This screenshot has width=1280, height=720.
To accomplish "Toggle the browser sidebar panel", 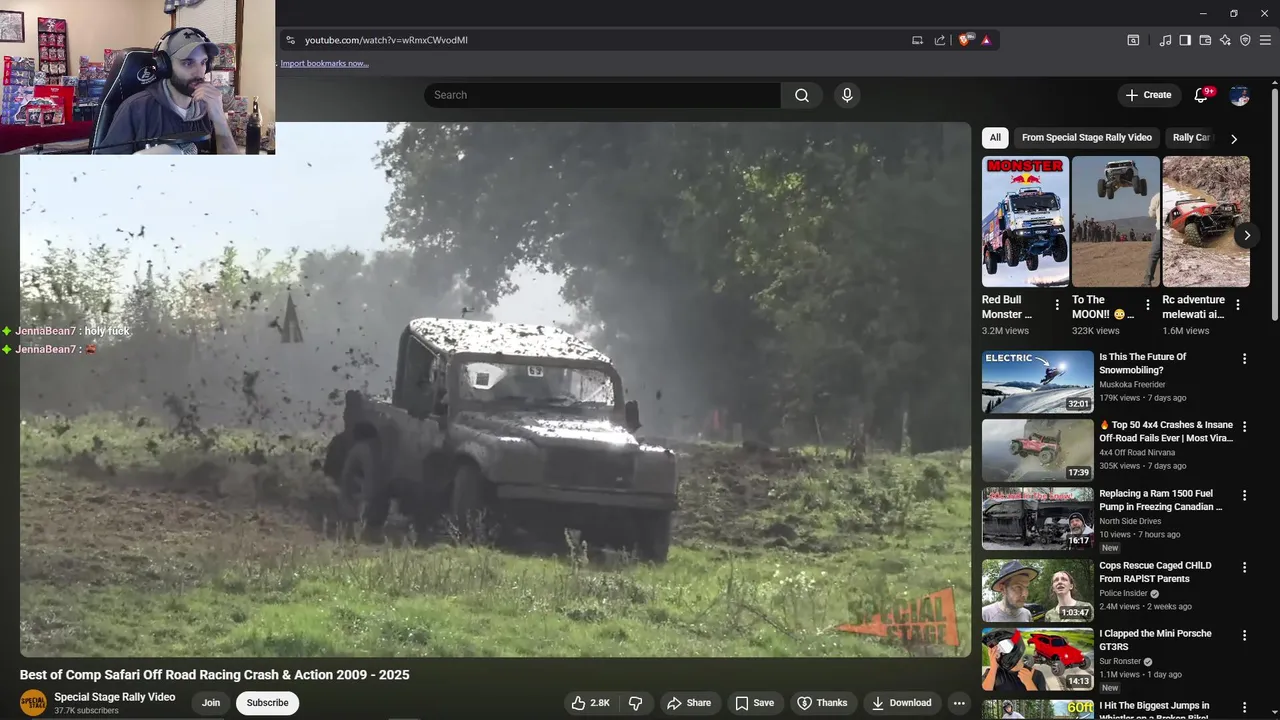I will (1185, 40).
